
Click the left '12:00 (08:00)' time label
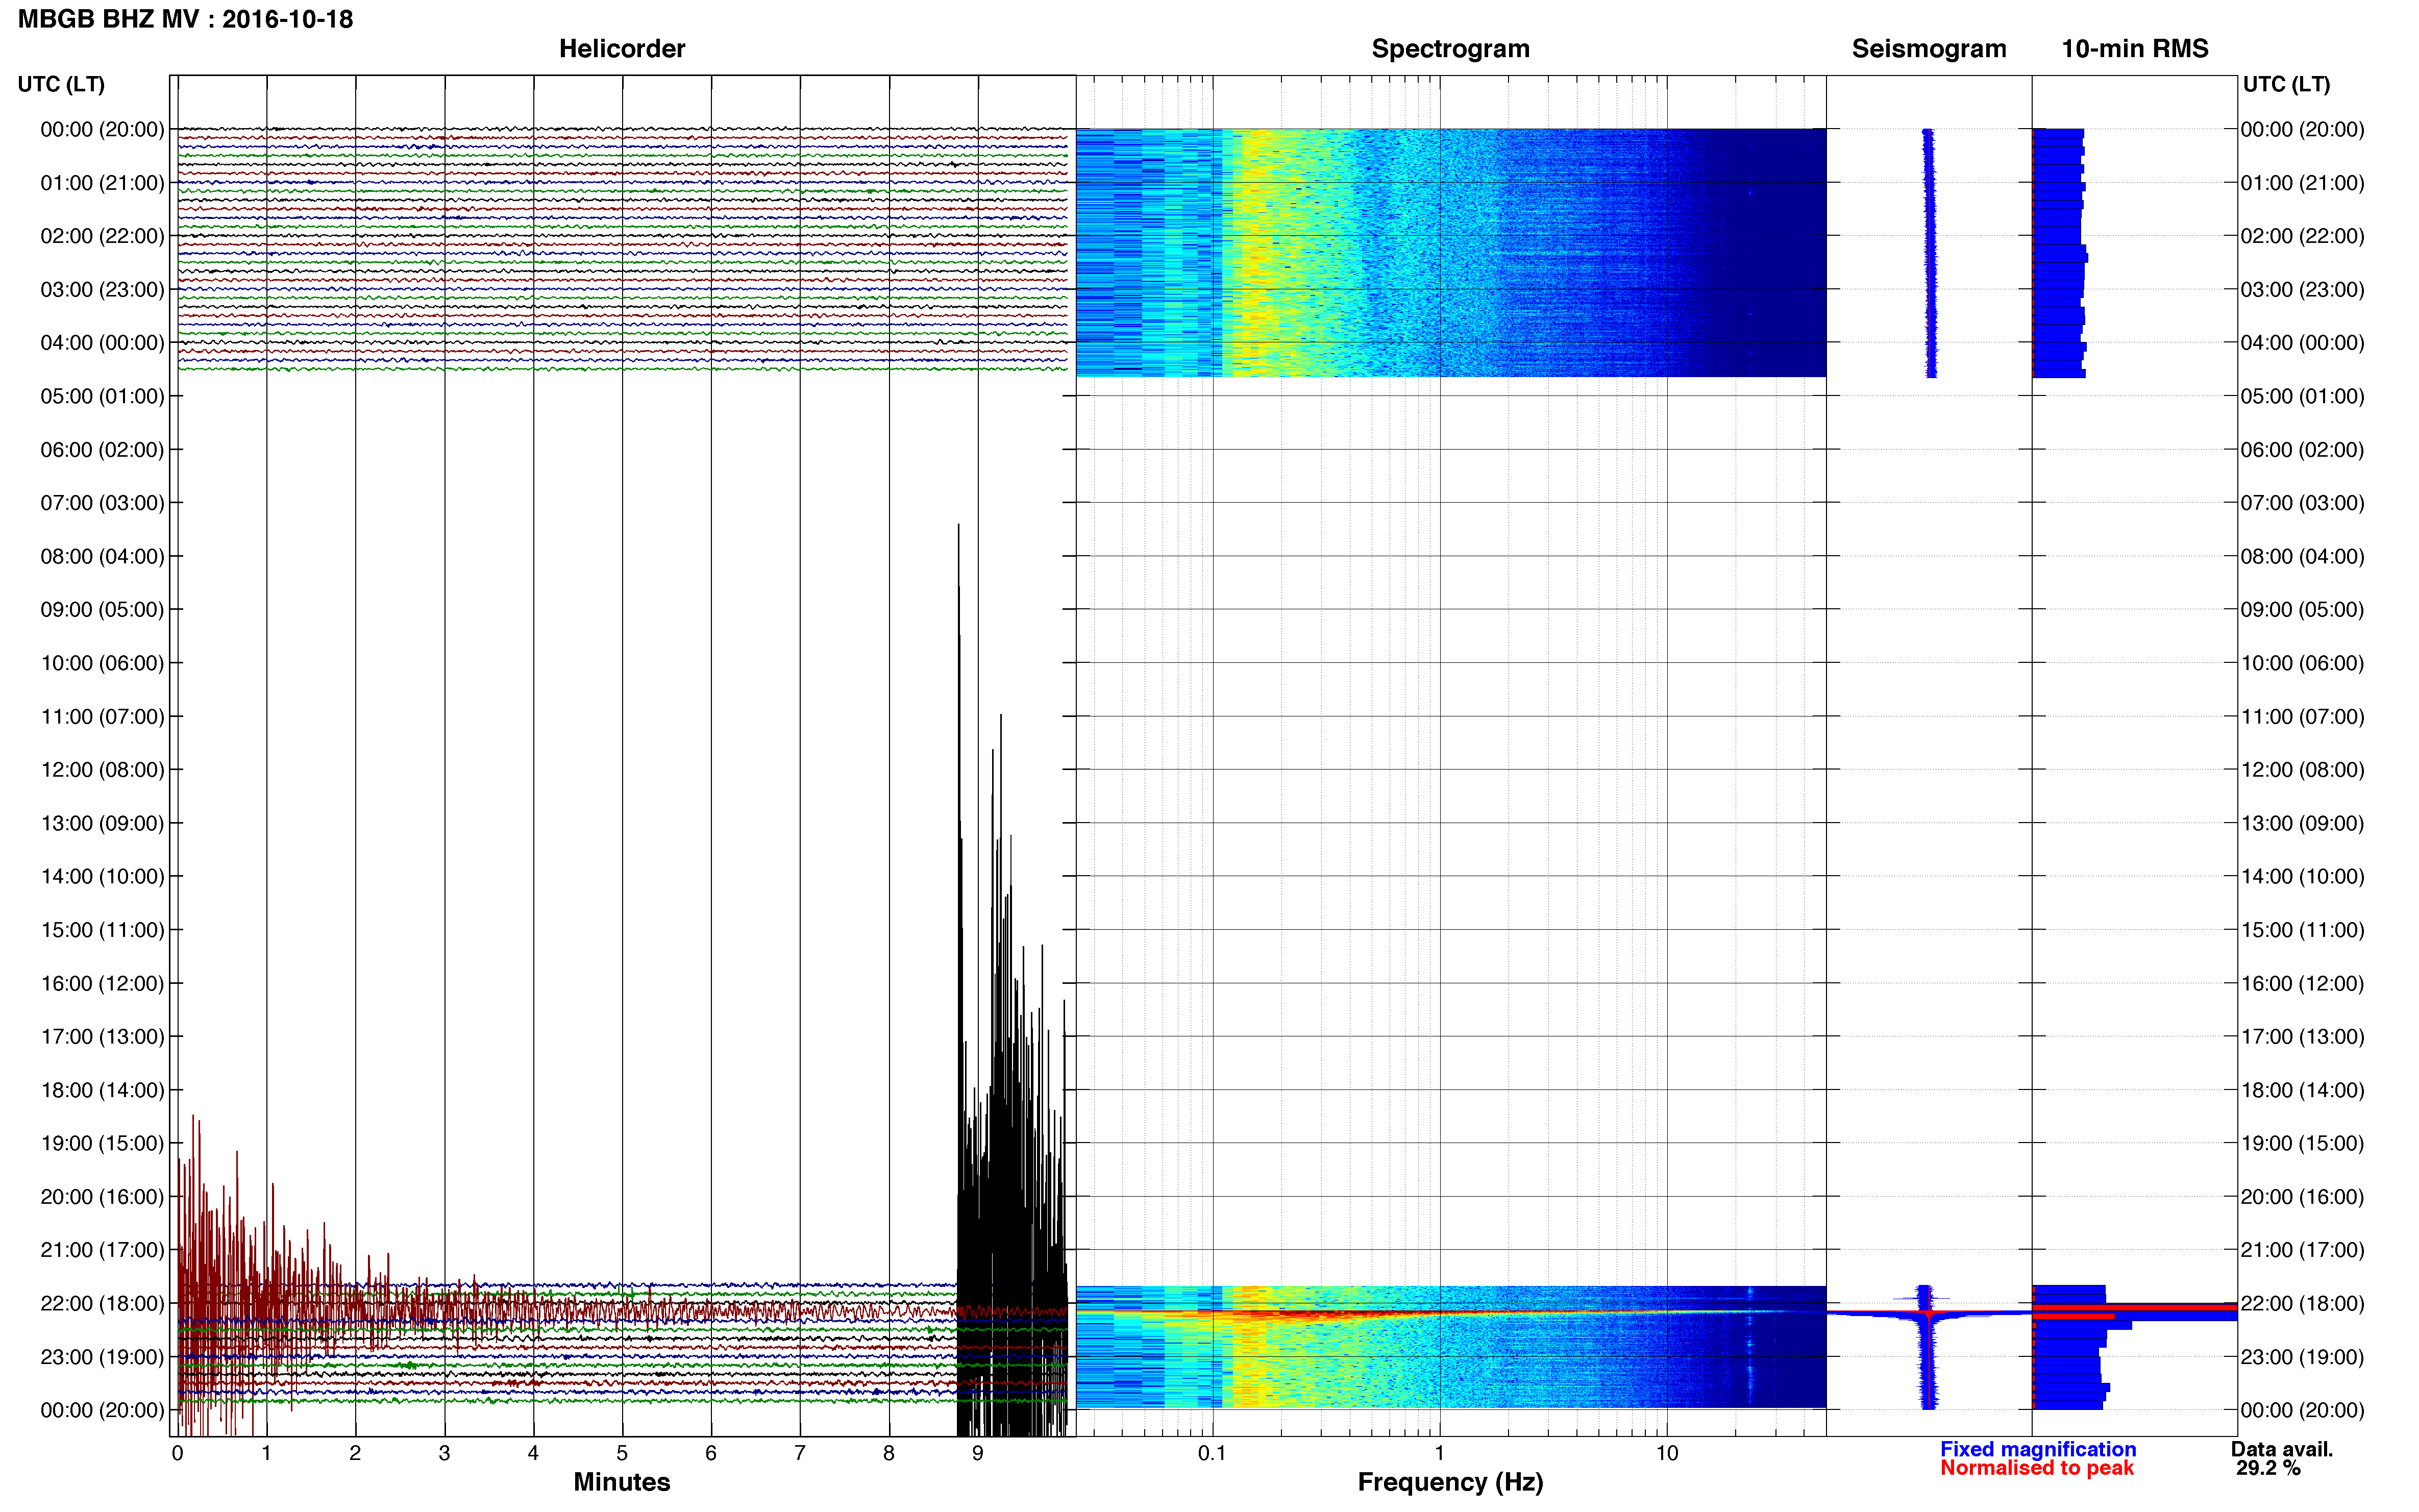coord(102,770)
